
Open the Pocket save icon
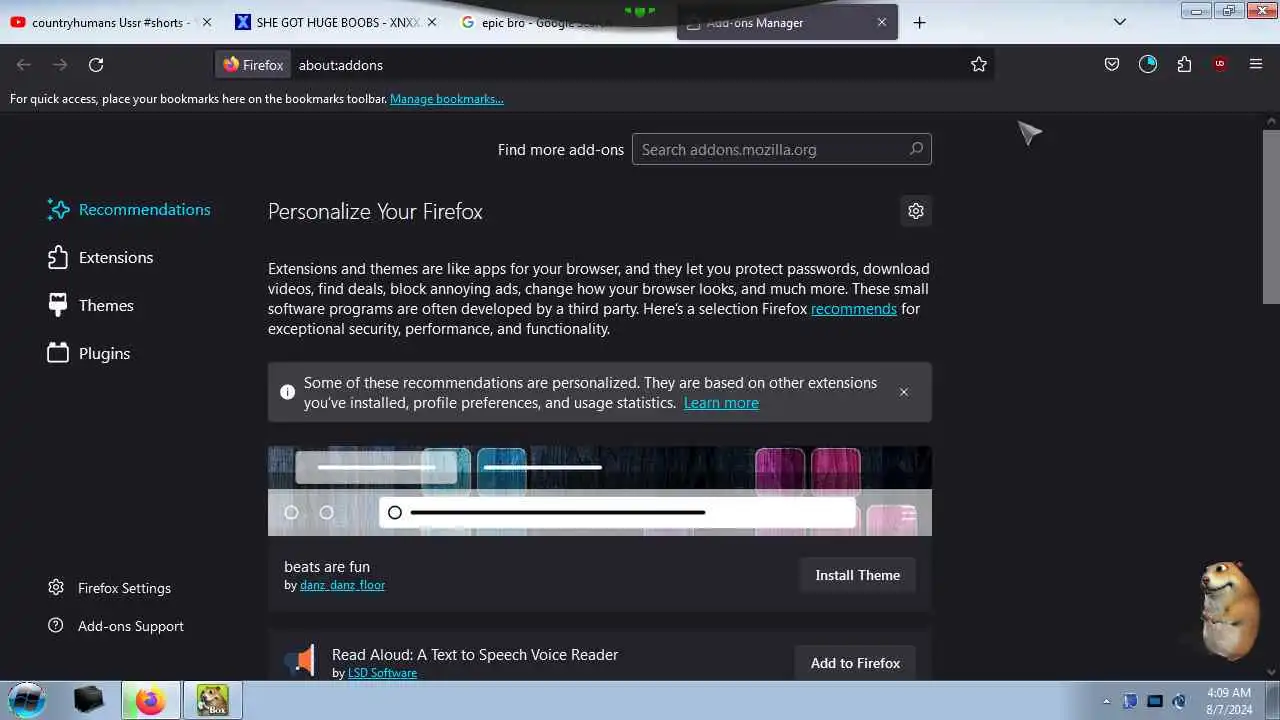[1112, 64]
